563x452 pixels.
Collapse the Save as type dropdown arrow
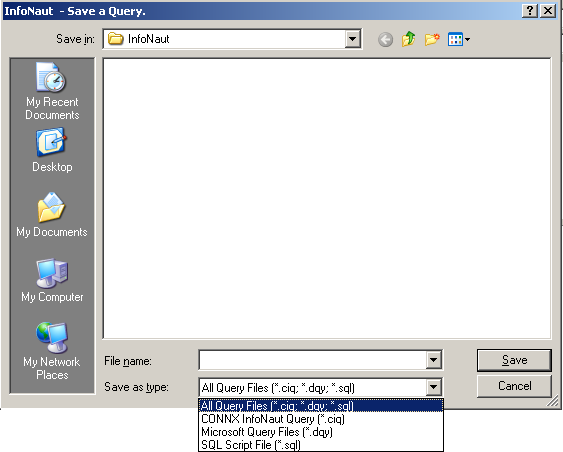[433, 387]
